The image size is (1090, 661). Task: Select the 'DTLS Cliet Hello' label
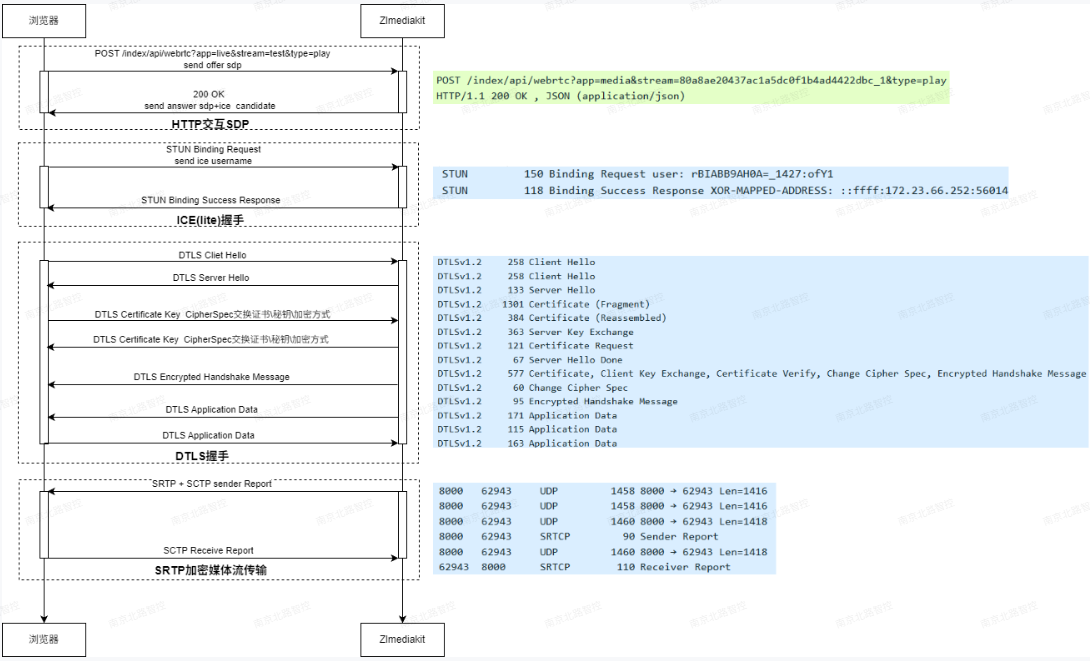coord(212,255)
